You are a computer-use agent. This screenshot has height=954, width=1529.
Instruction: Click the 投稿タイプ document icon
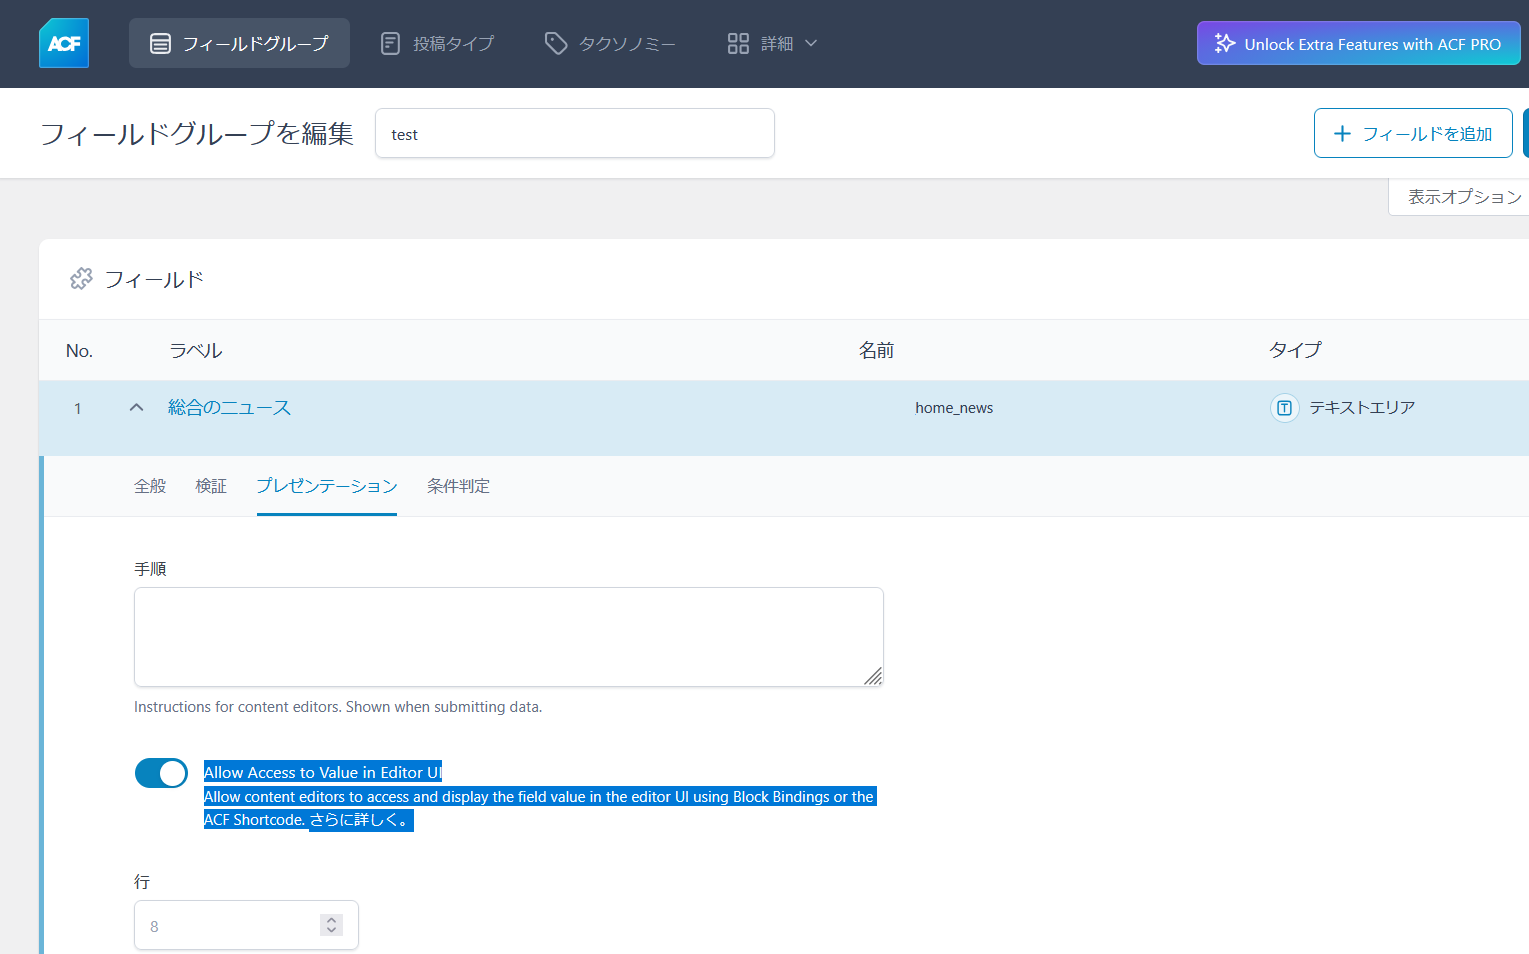click(x=390, y=43)
